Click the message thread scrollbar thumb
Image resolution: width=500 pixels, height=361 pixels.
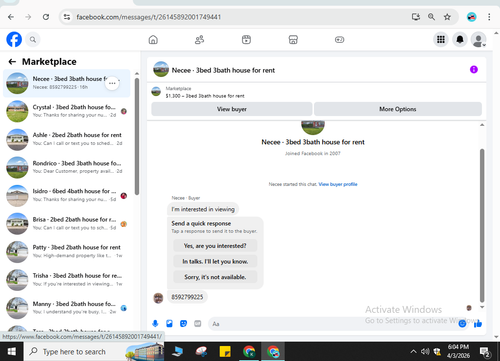tap(482, 226)
